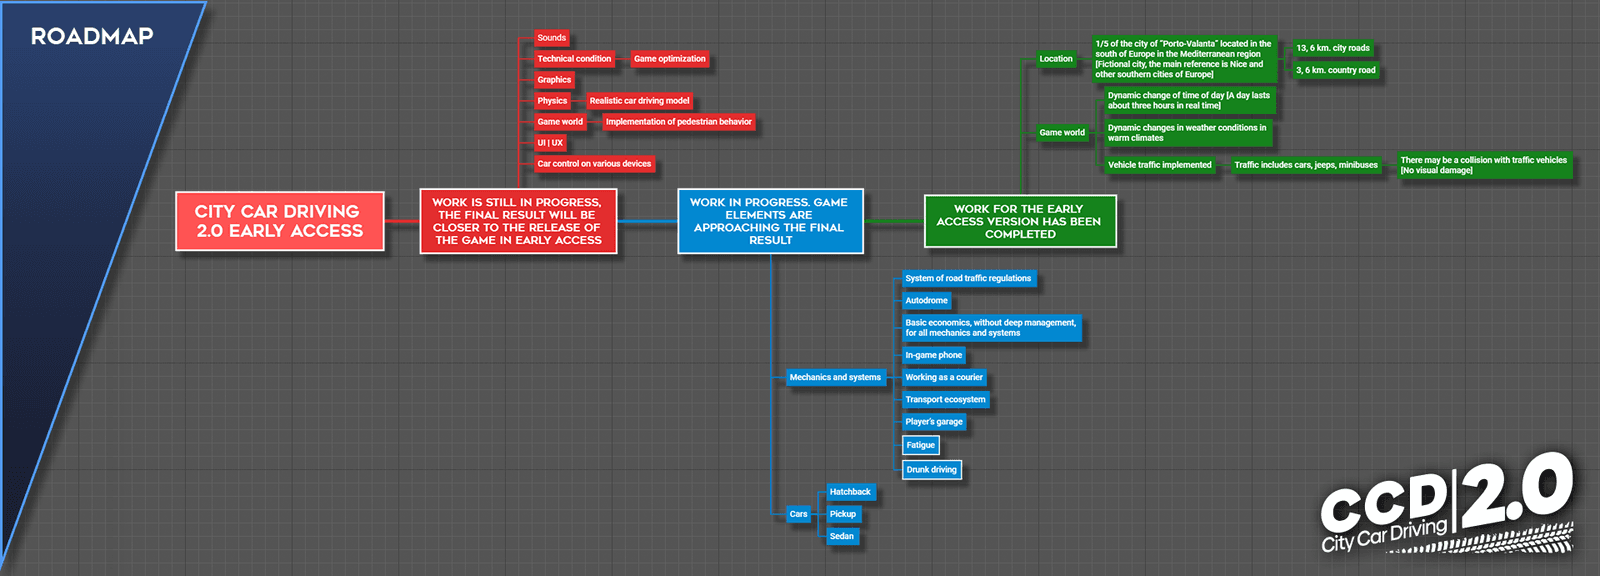
Task: Click the blue "Cars" node
Action: click(798, 514)
